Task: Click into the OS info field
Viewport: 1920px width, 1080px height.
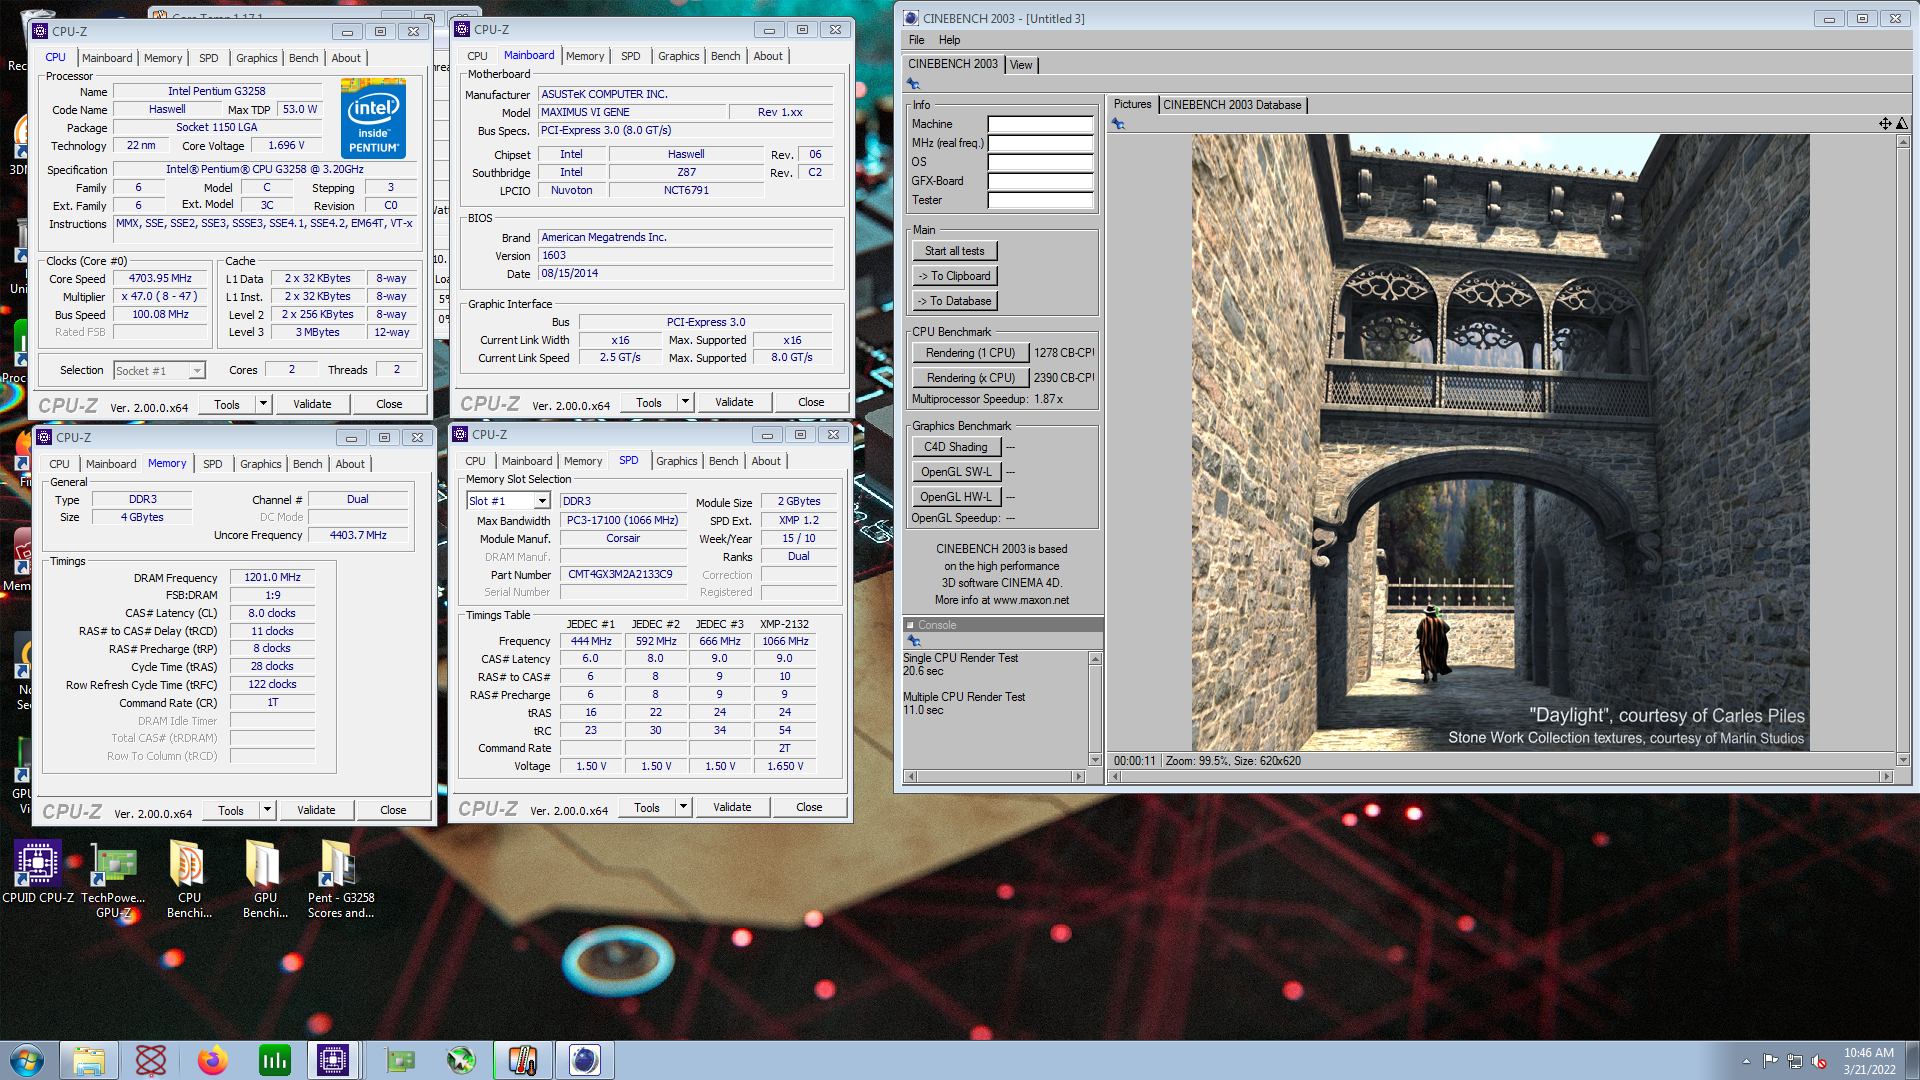Action: point(1041,163)
